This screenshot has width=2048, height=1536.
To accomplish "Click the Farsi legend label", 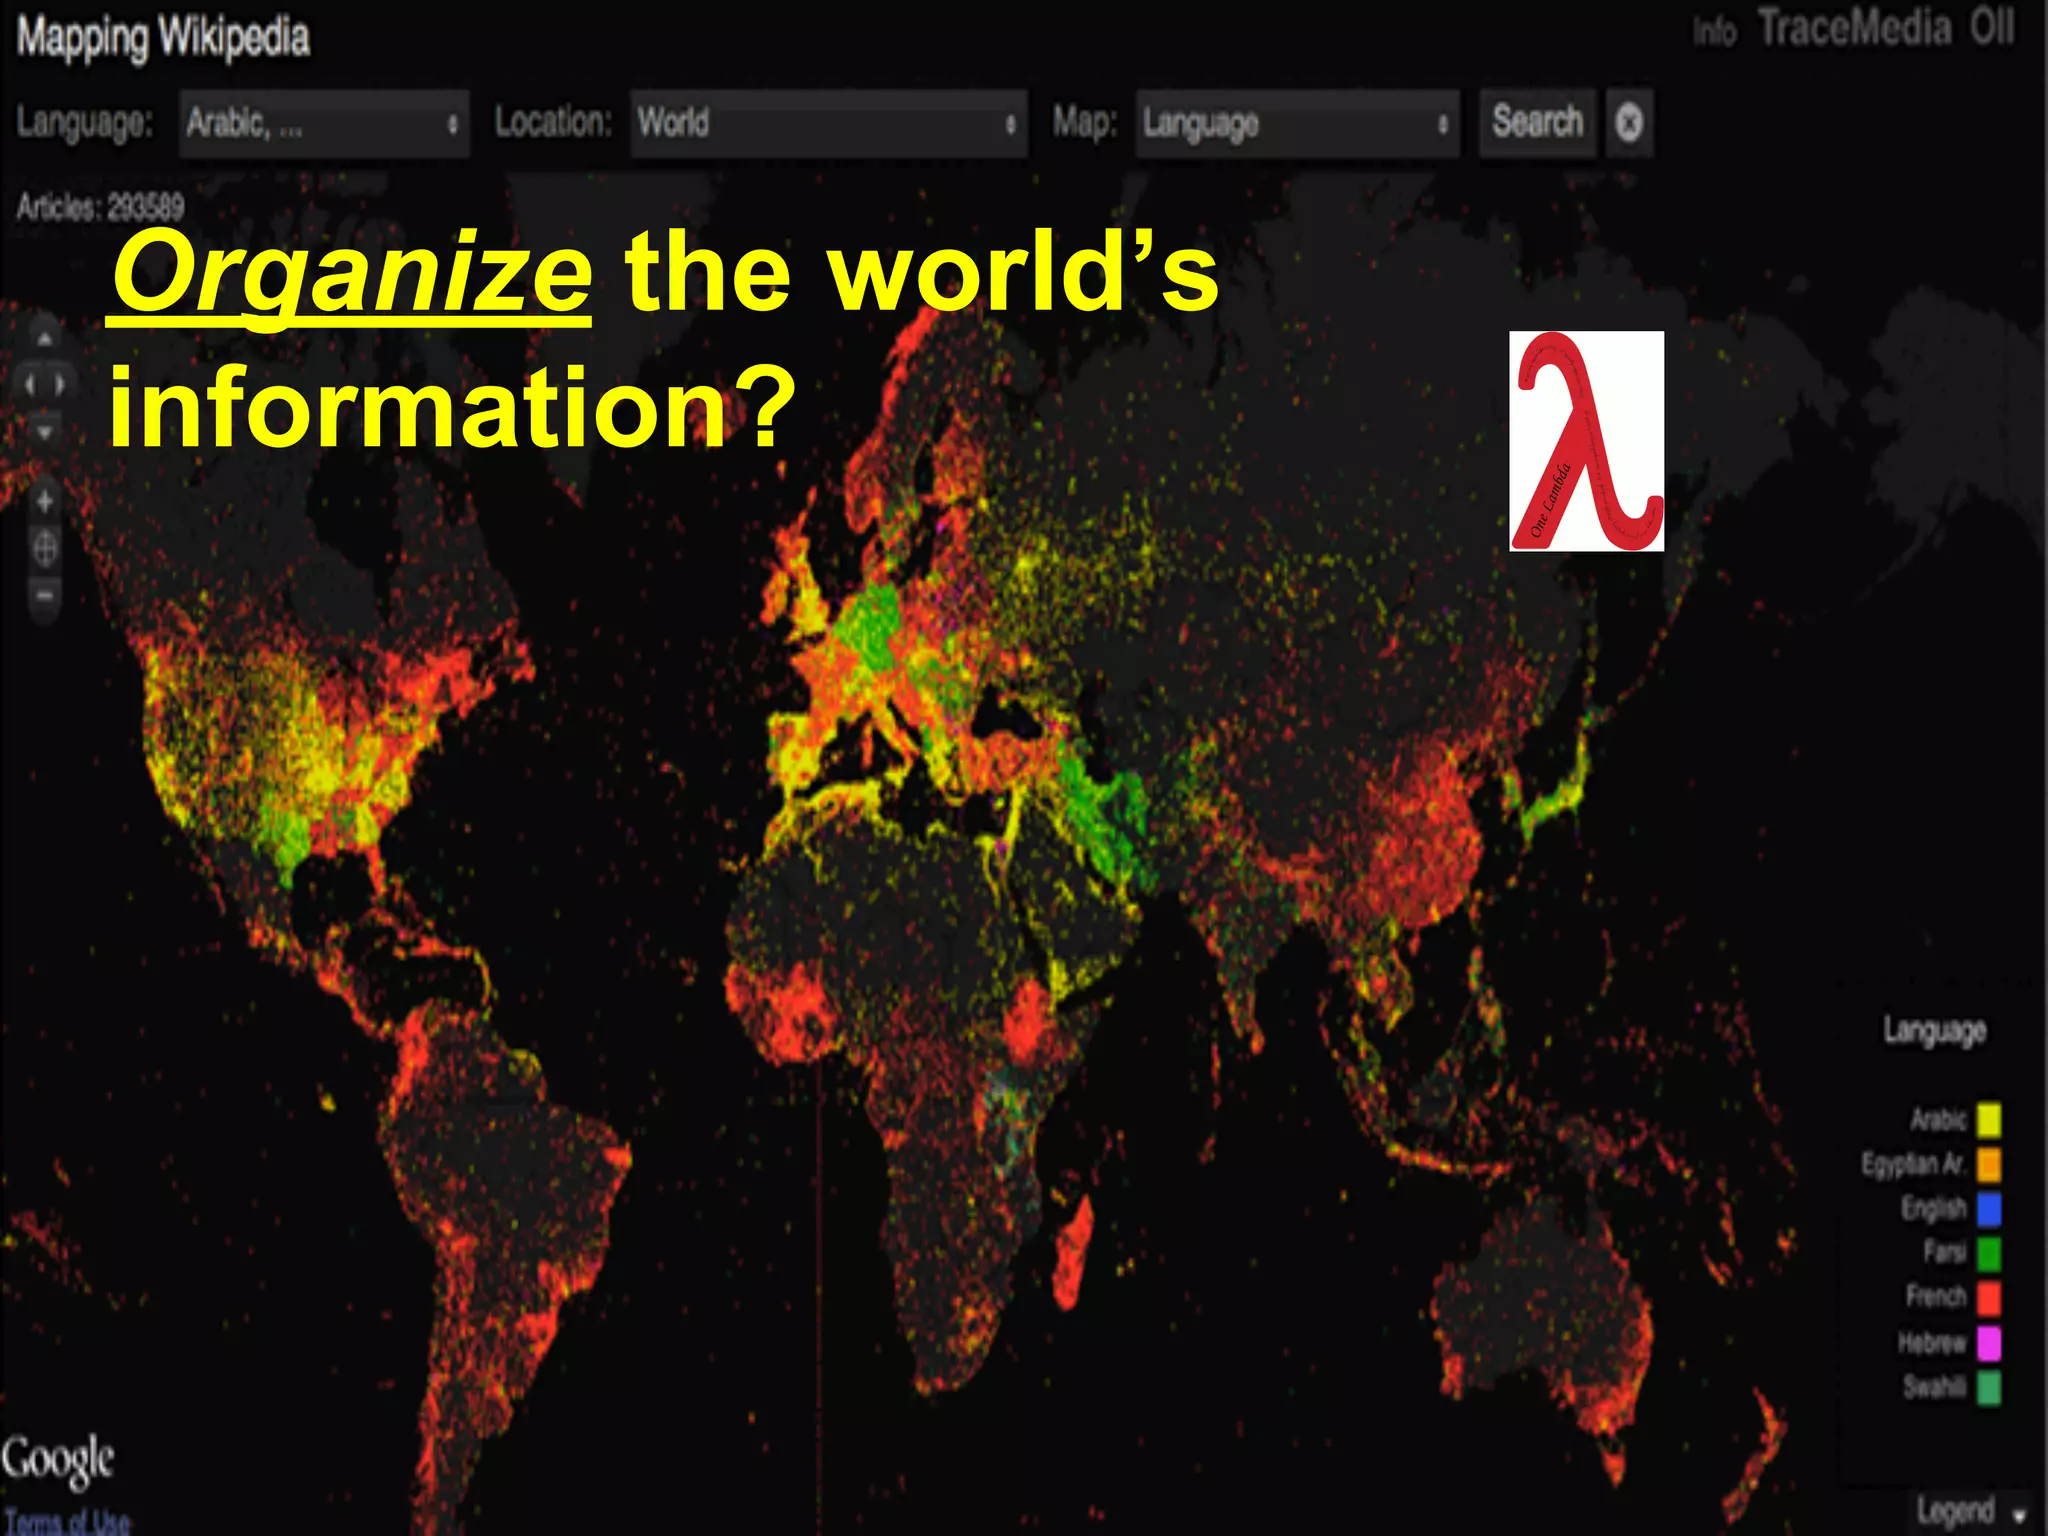I will (1945, 1252).
